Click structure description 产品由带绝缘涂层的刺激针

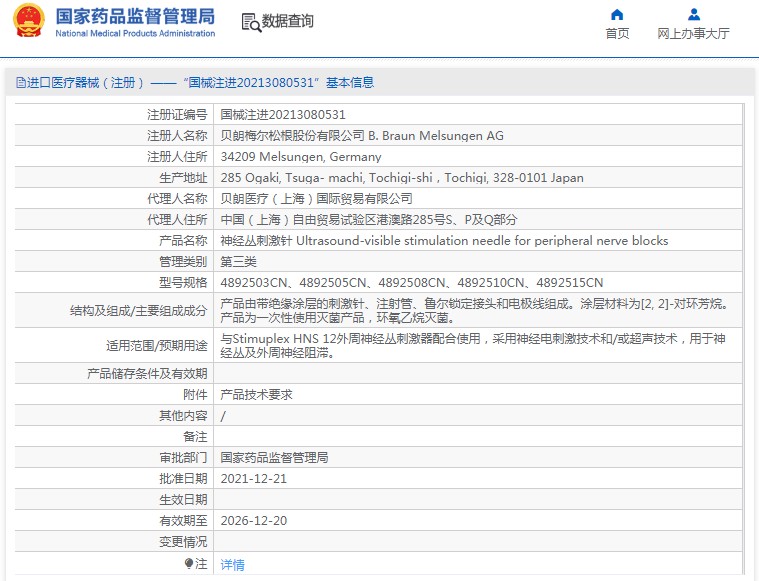coord(474,310)
